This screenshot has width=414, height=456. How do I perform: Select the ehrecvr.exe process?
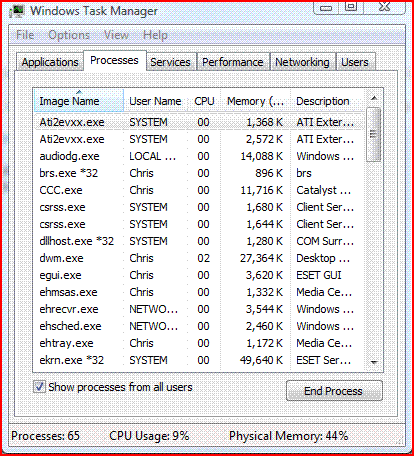tap(199, 309)
